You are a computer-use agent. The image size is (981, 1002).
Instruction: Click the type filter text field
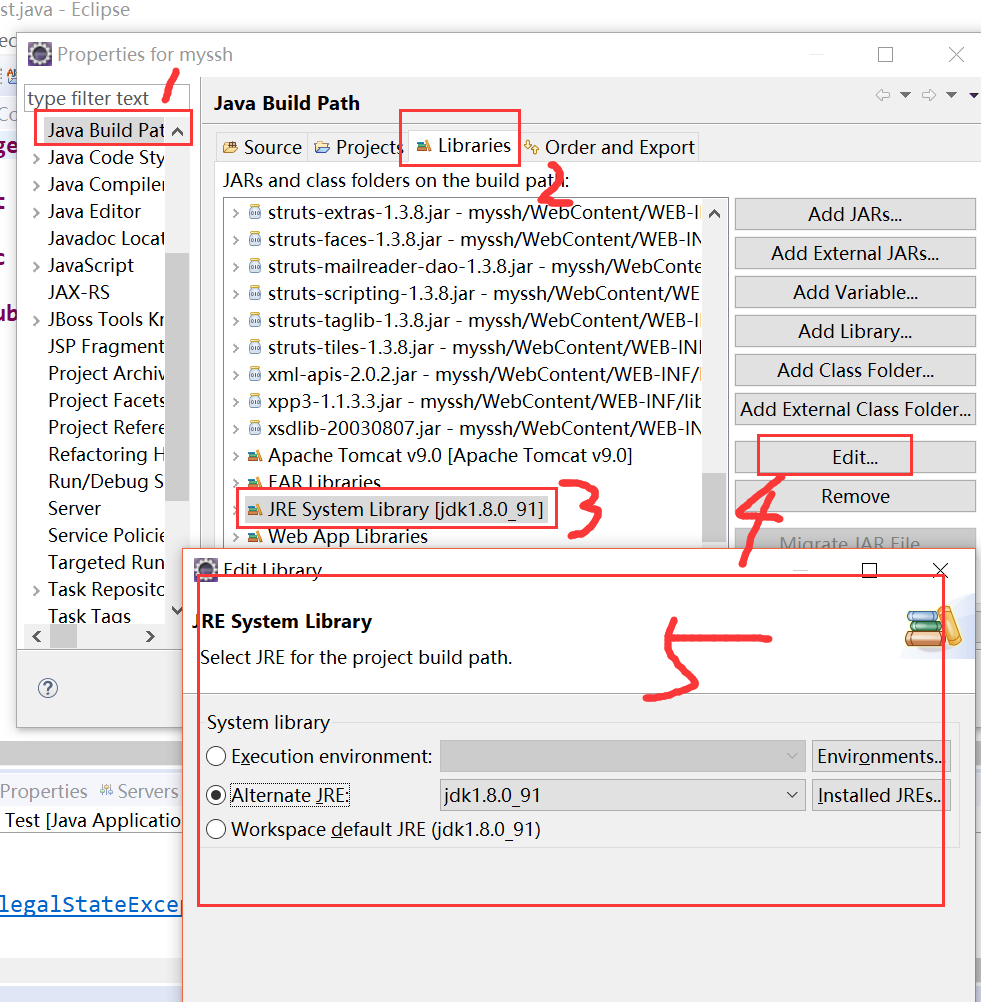[107, 98]
